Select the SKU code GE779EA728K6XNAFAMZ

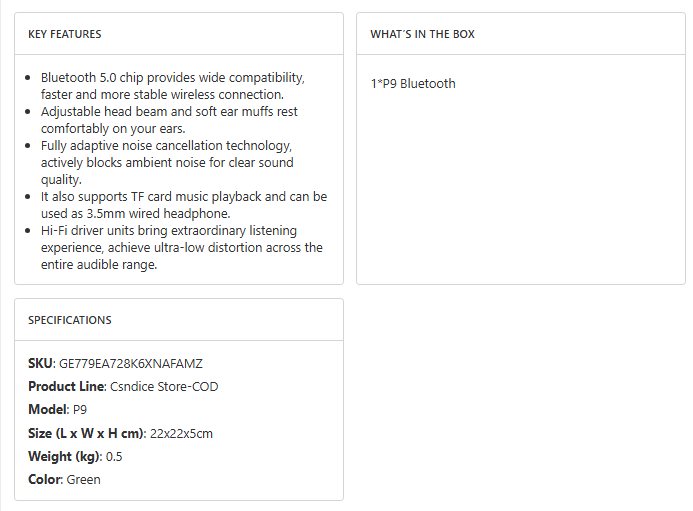(x=131, y=364)
